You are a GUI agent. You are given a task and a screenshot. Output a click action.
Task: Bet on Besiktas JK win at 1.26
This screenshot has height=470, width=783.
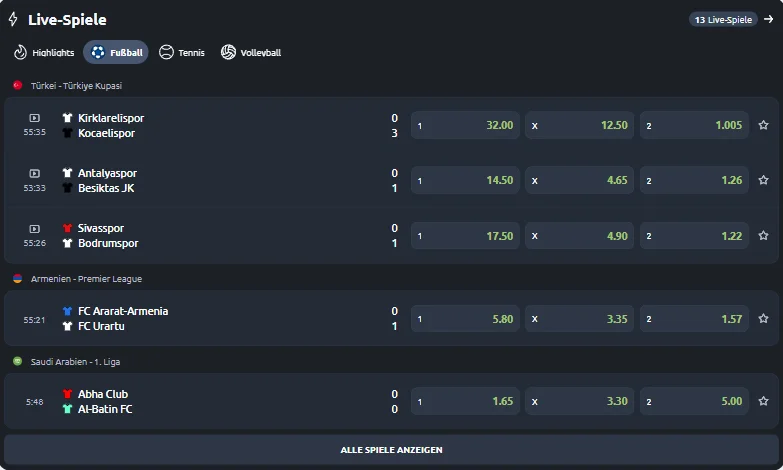click(694, 180)
